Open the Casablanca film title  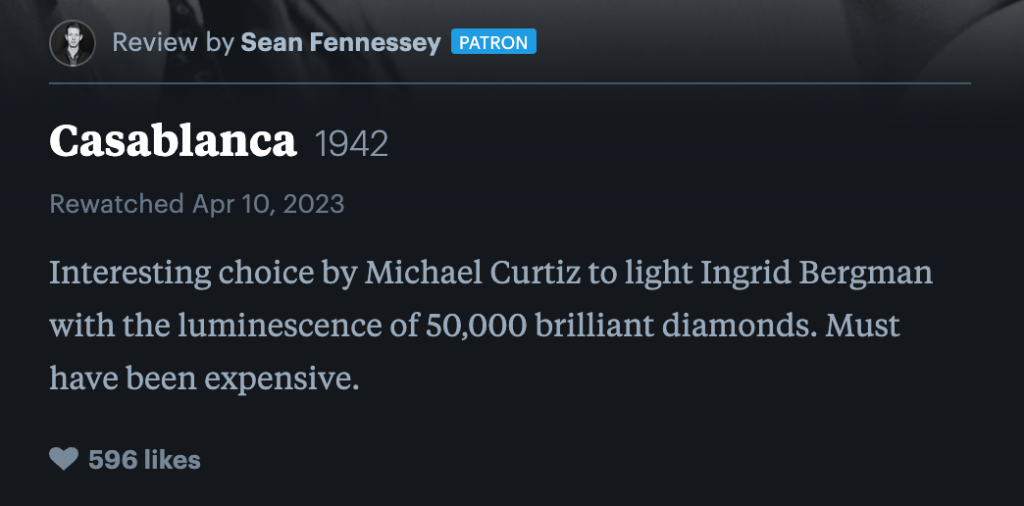click(x=173, y=143)
